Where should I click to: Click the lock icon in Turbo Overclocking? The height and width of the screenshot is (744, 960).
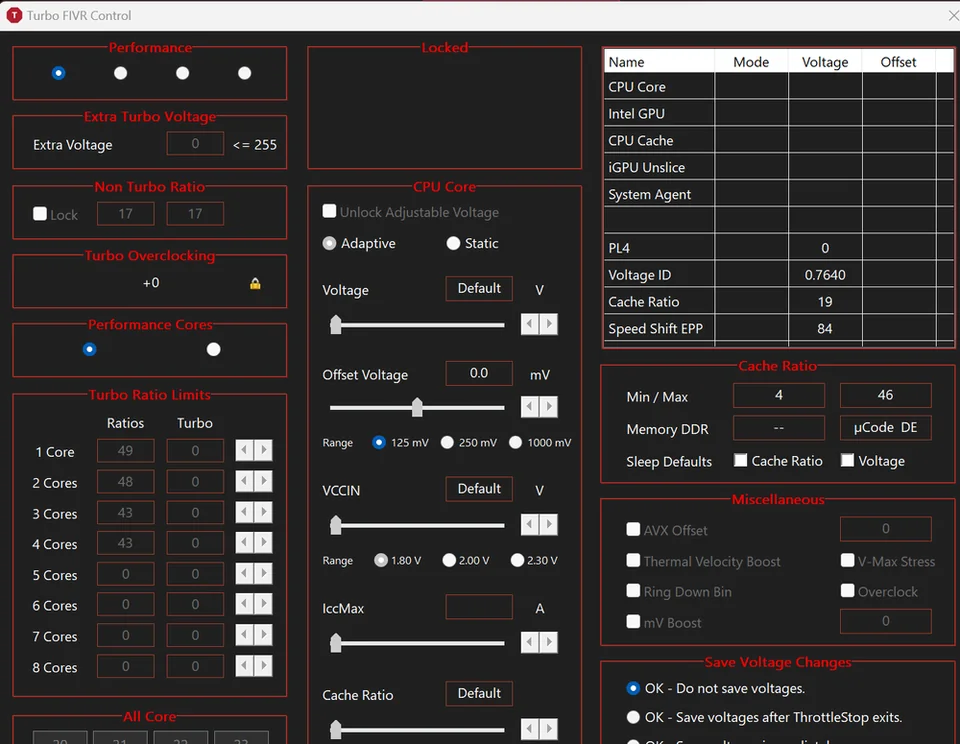point(255,284)
